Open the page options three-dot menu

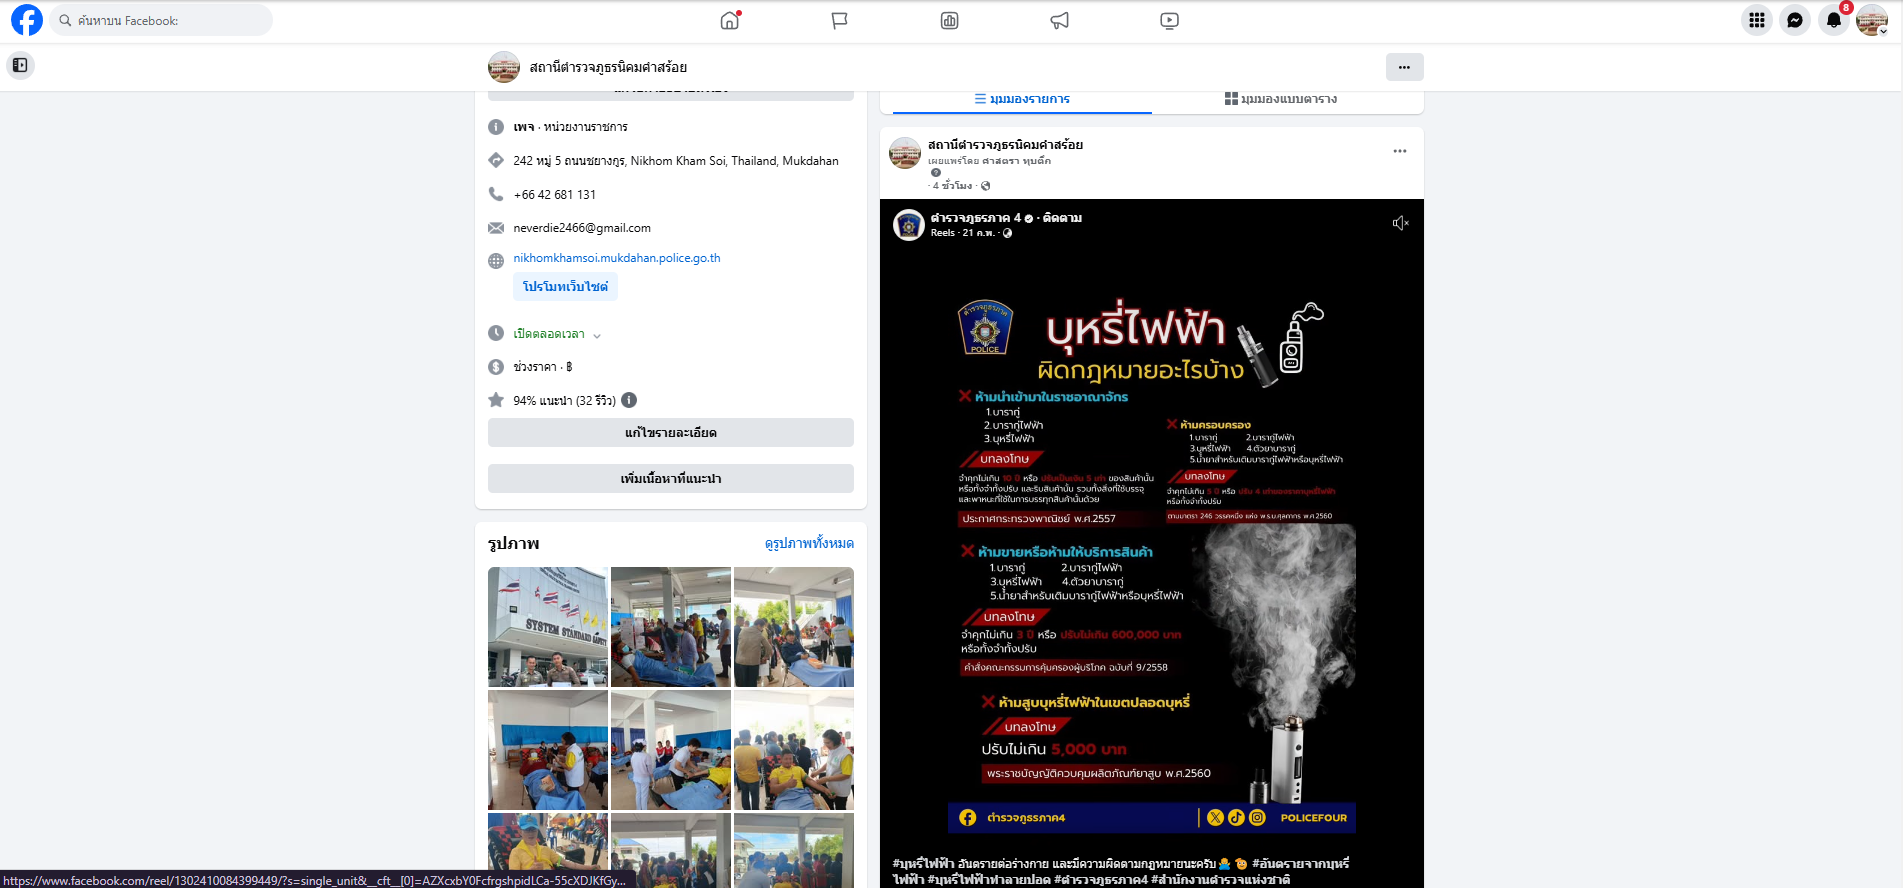point(1404,67)
